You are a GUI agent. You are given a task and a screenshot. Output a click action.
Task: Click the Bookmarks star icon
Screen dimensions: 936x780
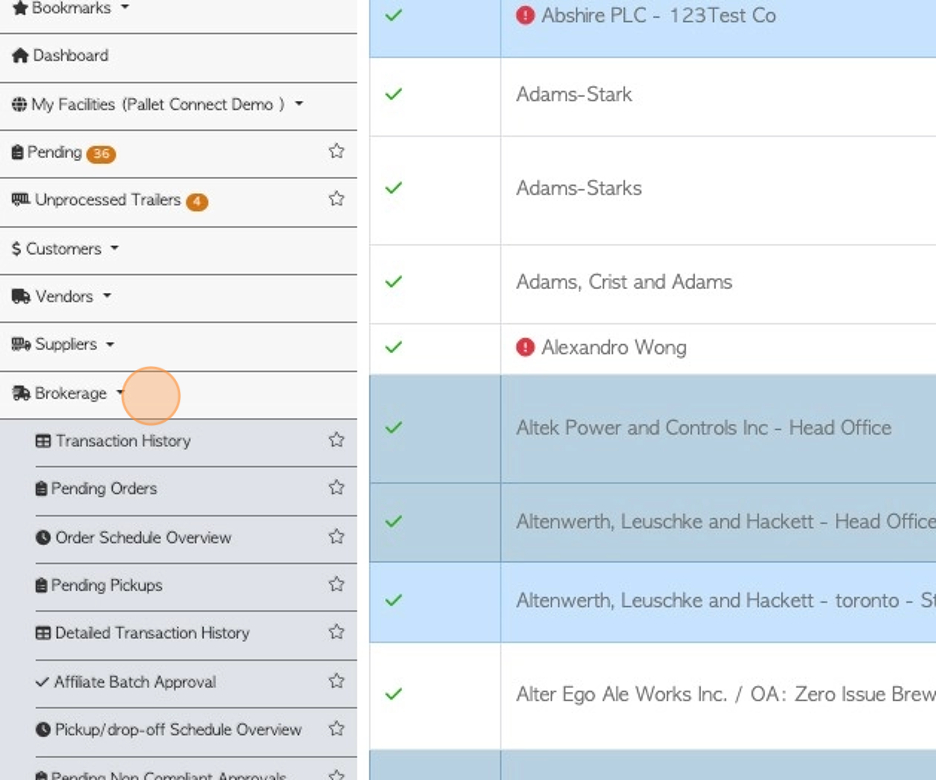point(20,8)
